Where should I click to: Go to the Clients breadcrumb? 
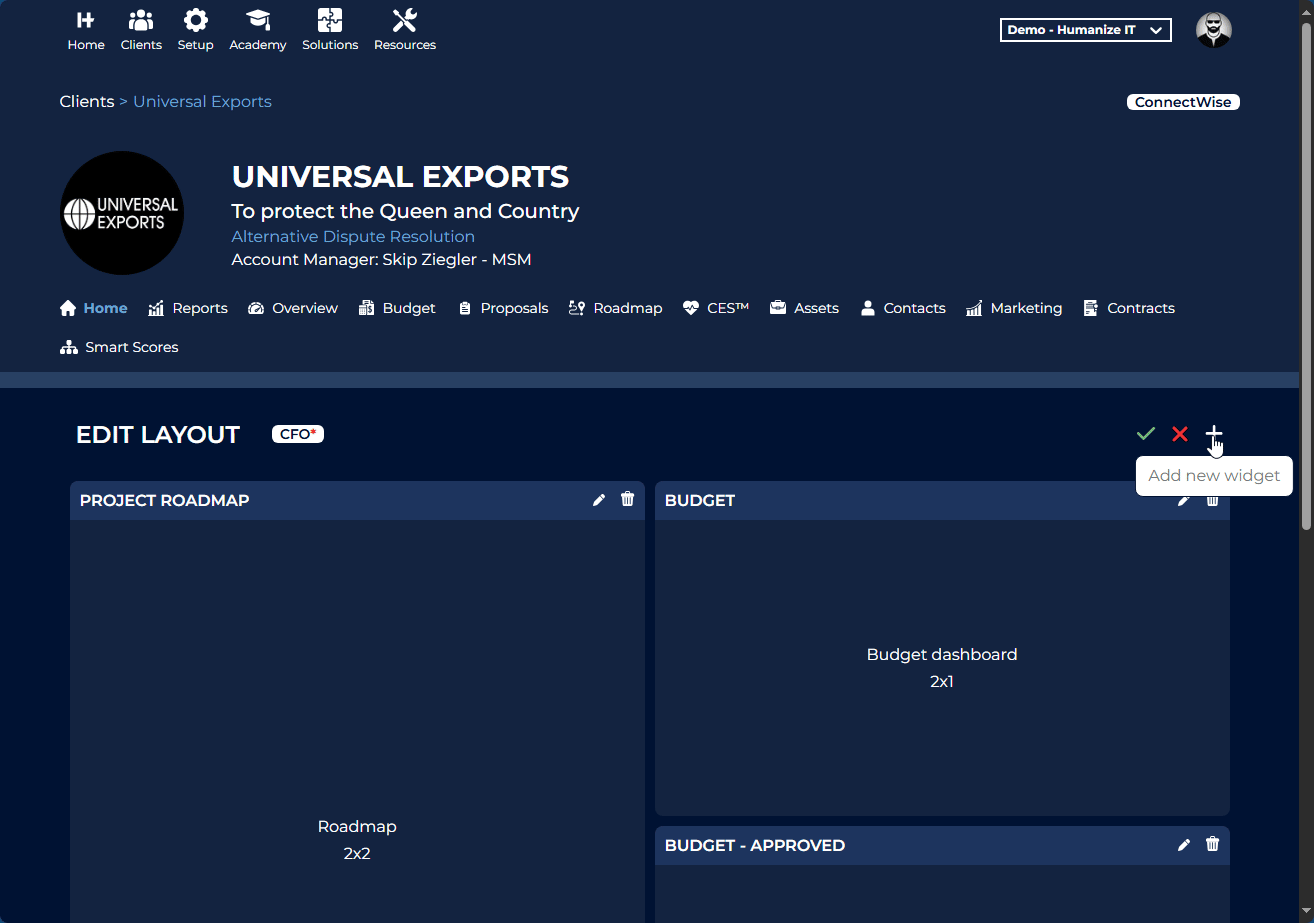coord(87,102)
